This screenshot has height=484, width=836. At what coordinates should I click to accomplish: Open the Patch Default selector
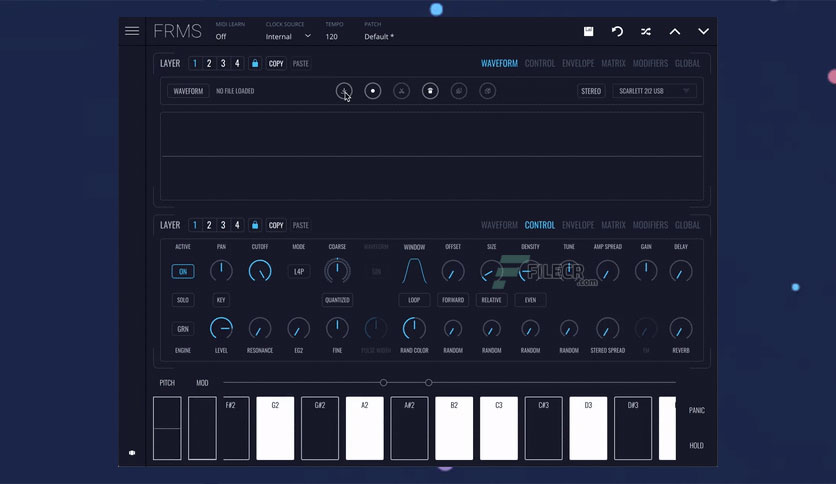(x=379, y=36)
